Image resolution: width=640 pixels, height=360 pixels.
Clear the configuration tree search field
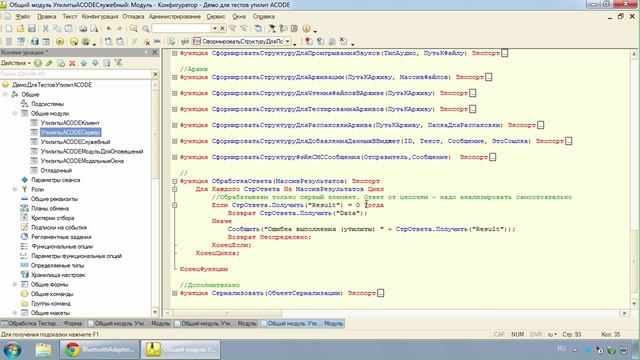155,74
